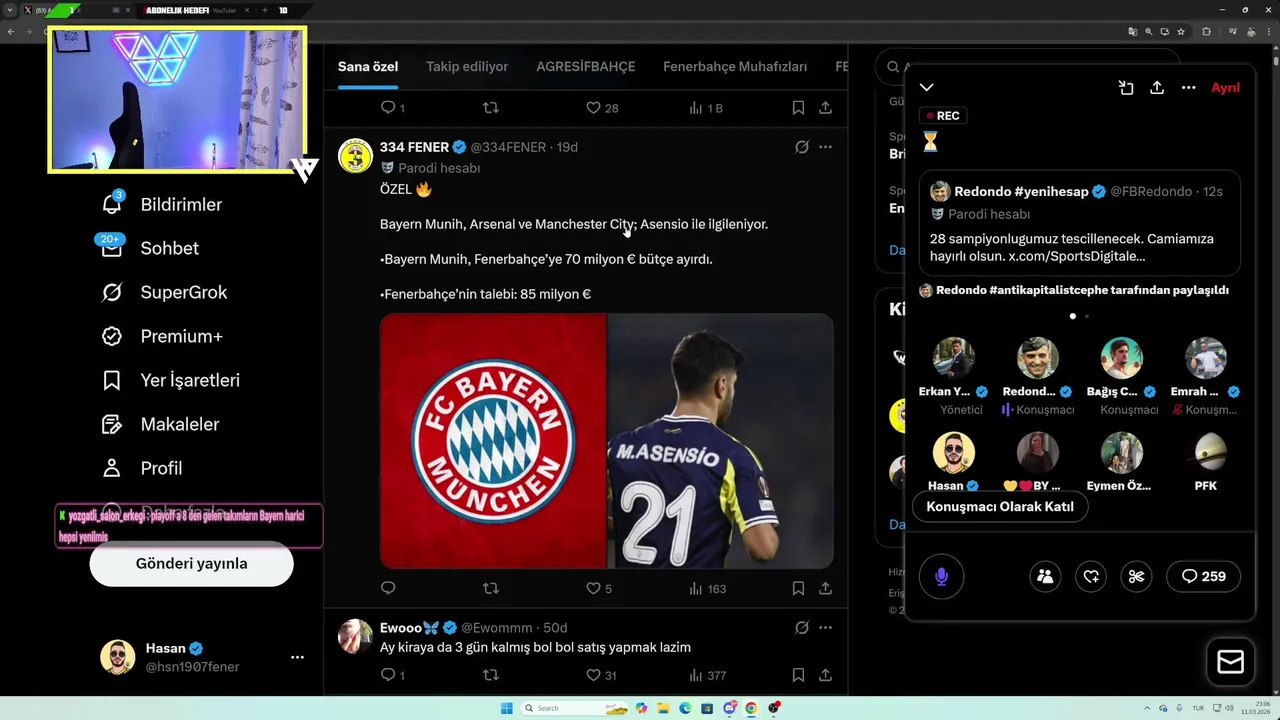Open Bayern Munich Asensio post image
The height and width of the screenshot is (720, 1280).
[x=607, y=441]
